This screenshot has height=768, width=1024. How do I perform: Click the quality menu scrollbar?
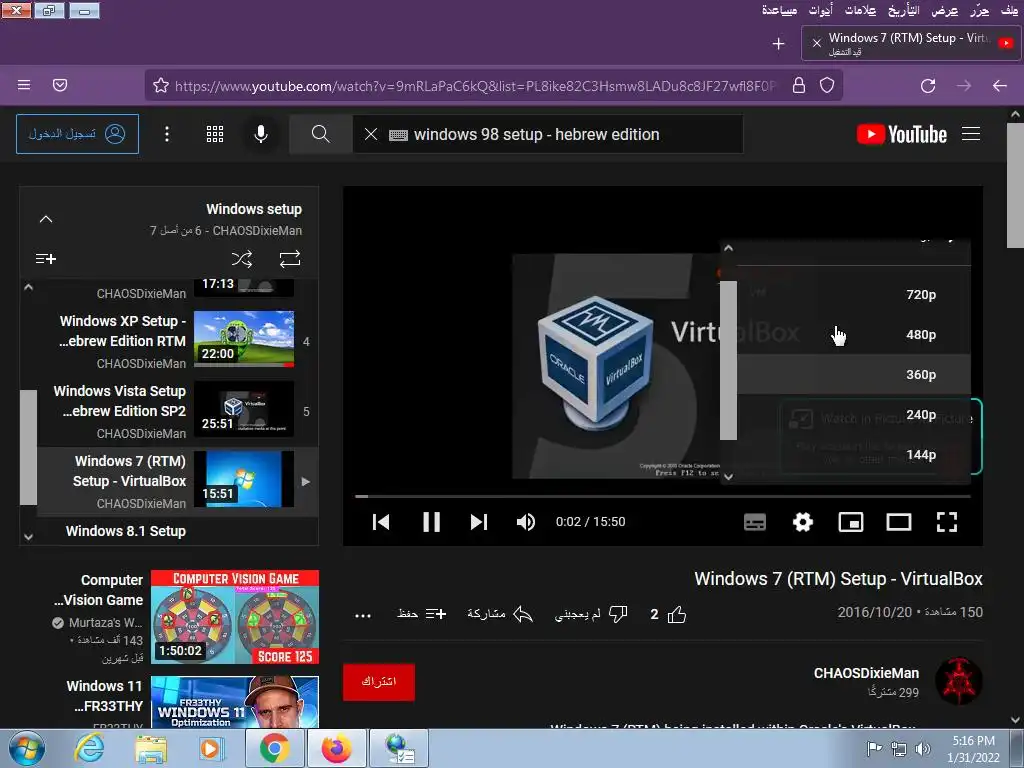click(728, 360)
